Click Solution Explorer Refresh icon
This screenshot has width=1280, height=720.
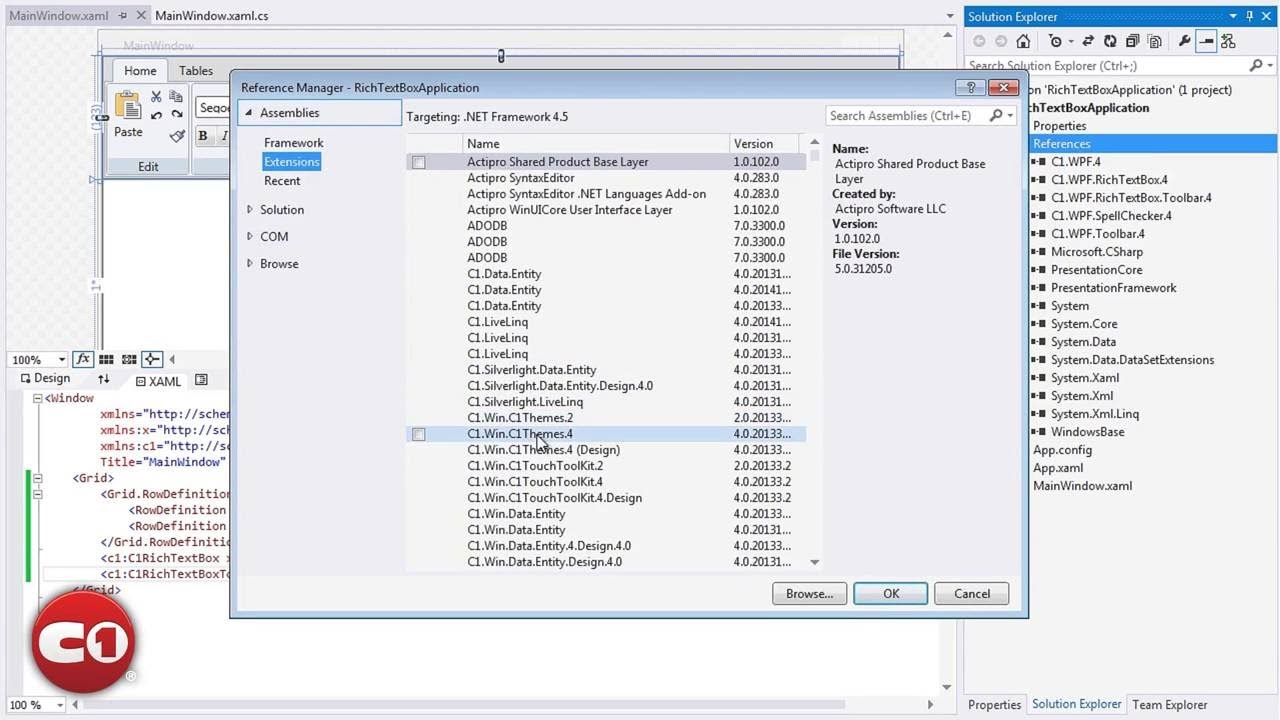point(1110,41)
